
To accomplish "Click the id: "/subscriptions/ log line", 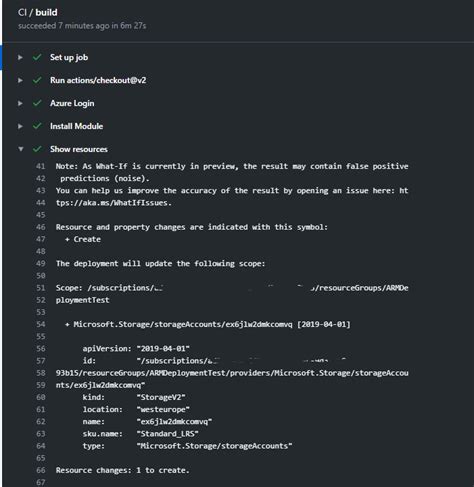I will (x=215, y=361).
